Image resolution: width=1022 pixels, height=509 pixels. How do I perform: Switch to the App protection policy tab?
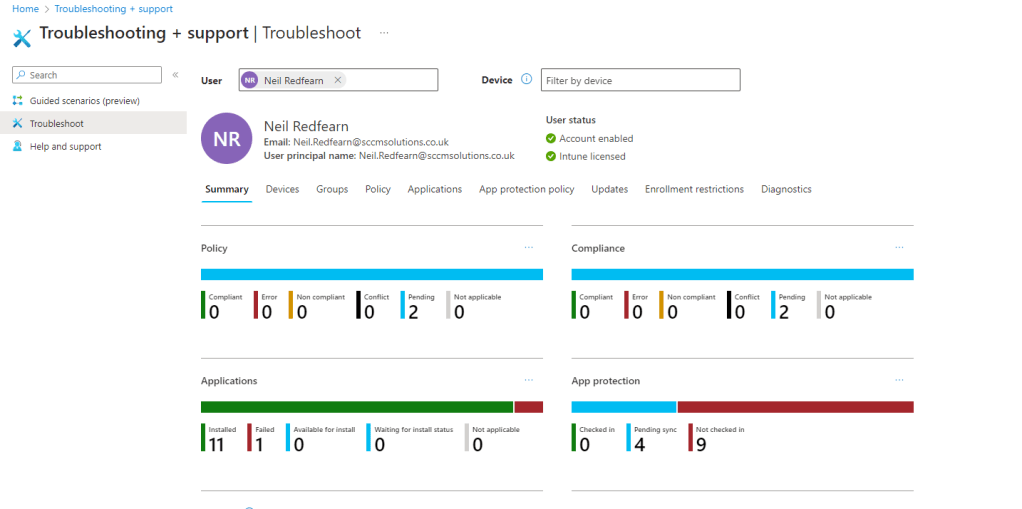click(526, 189)
